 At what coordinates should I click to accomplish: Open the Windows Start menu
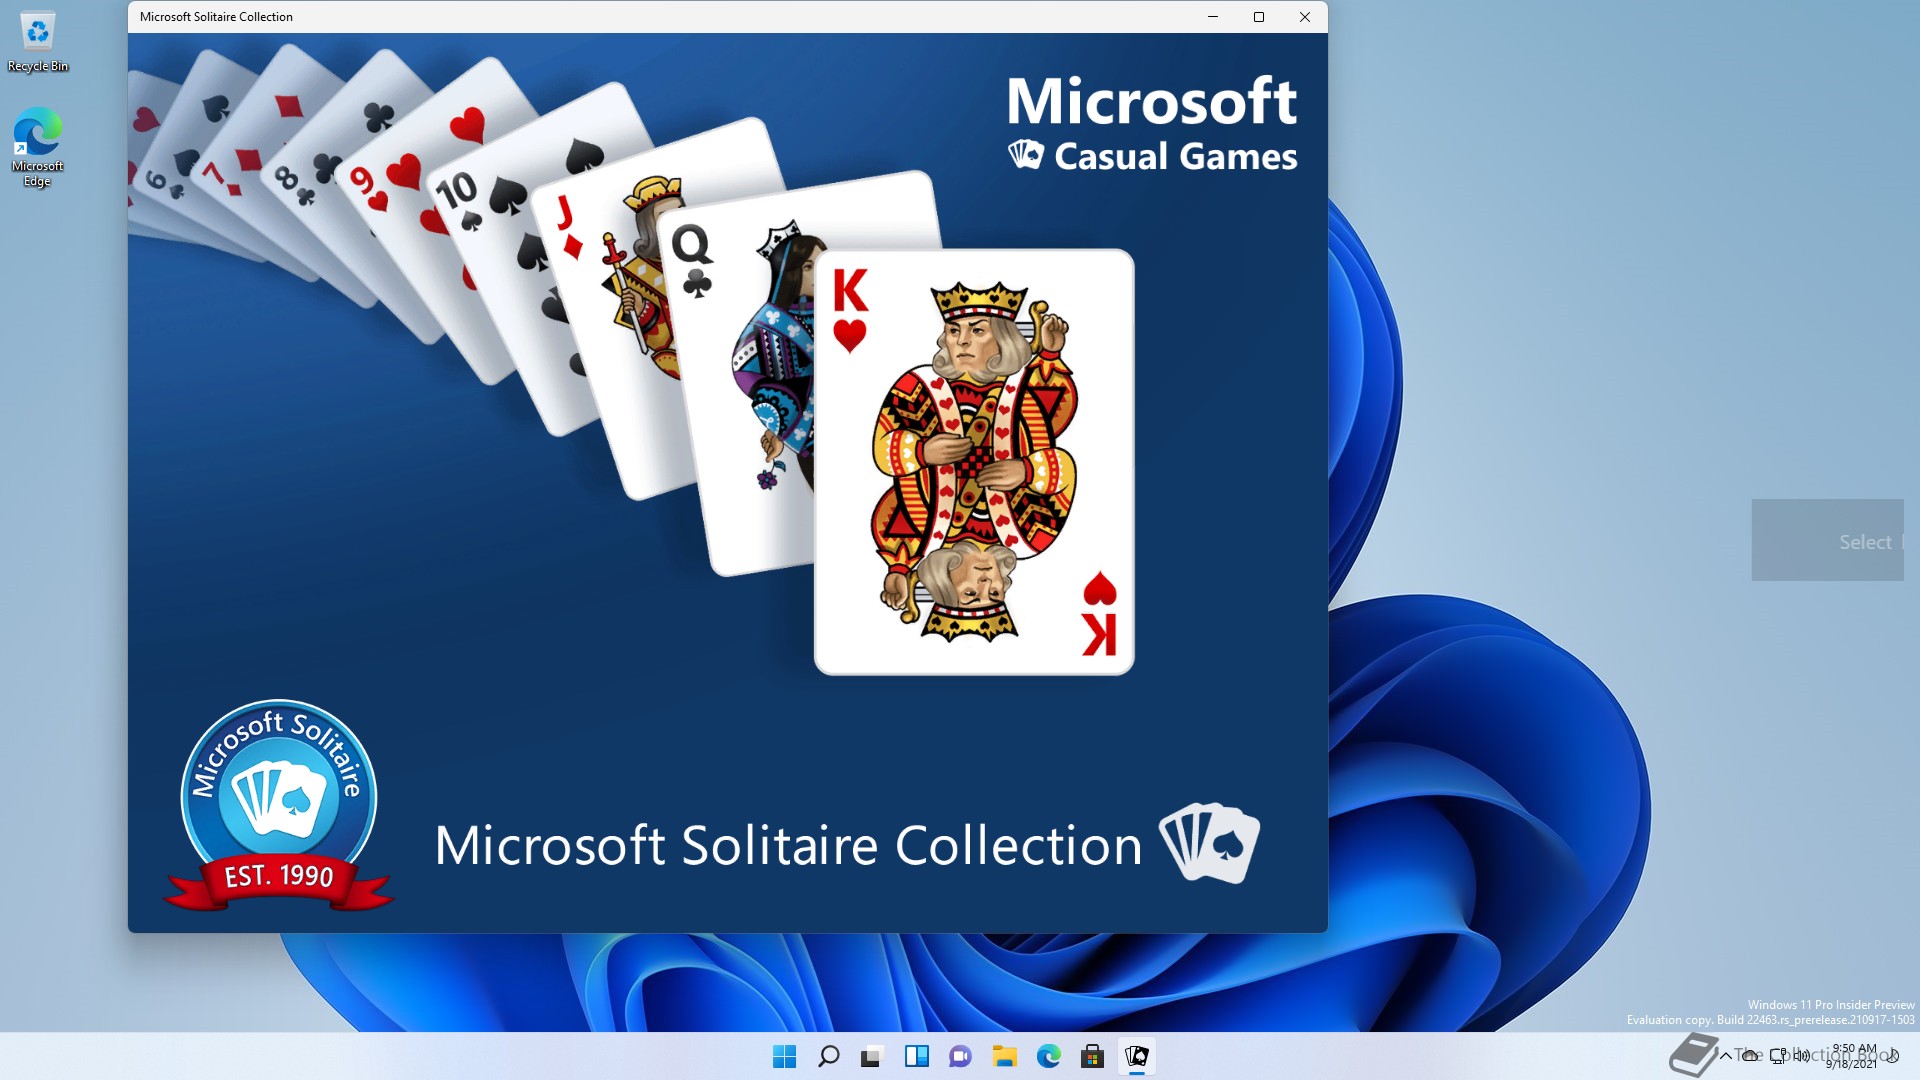(x=785, y=1056)
